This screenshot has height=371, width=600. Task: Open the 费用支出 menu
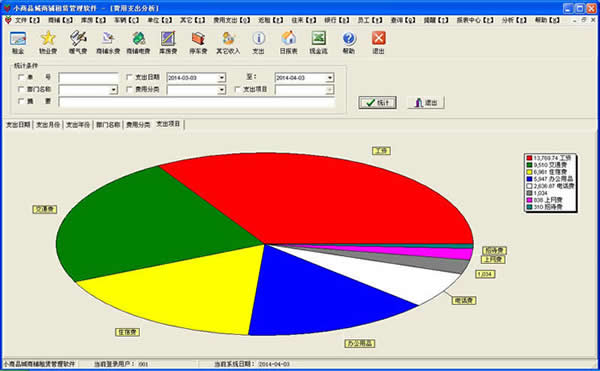[x=232, y=20]
